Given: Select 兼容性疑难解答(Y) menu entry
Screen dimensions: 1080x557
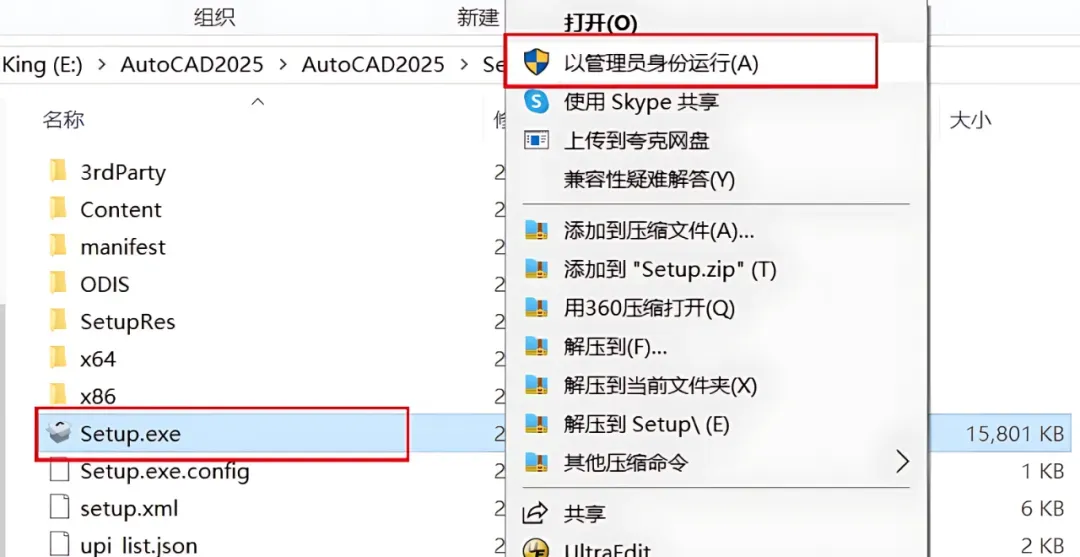Looking at the screenshot, I should point(649,179).
